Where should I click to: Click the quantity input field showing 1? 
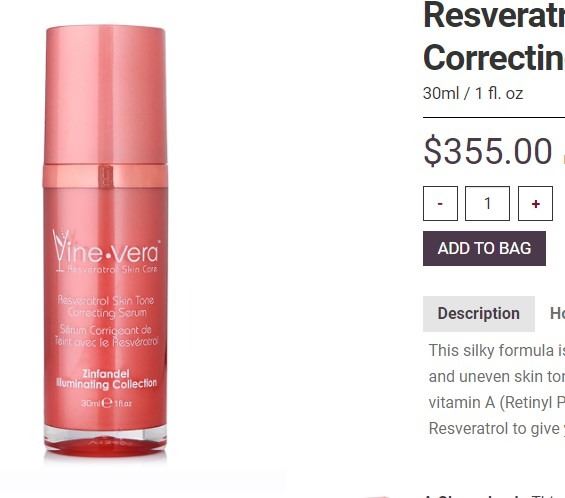pyautogui.click(x=487, y=204)
